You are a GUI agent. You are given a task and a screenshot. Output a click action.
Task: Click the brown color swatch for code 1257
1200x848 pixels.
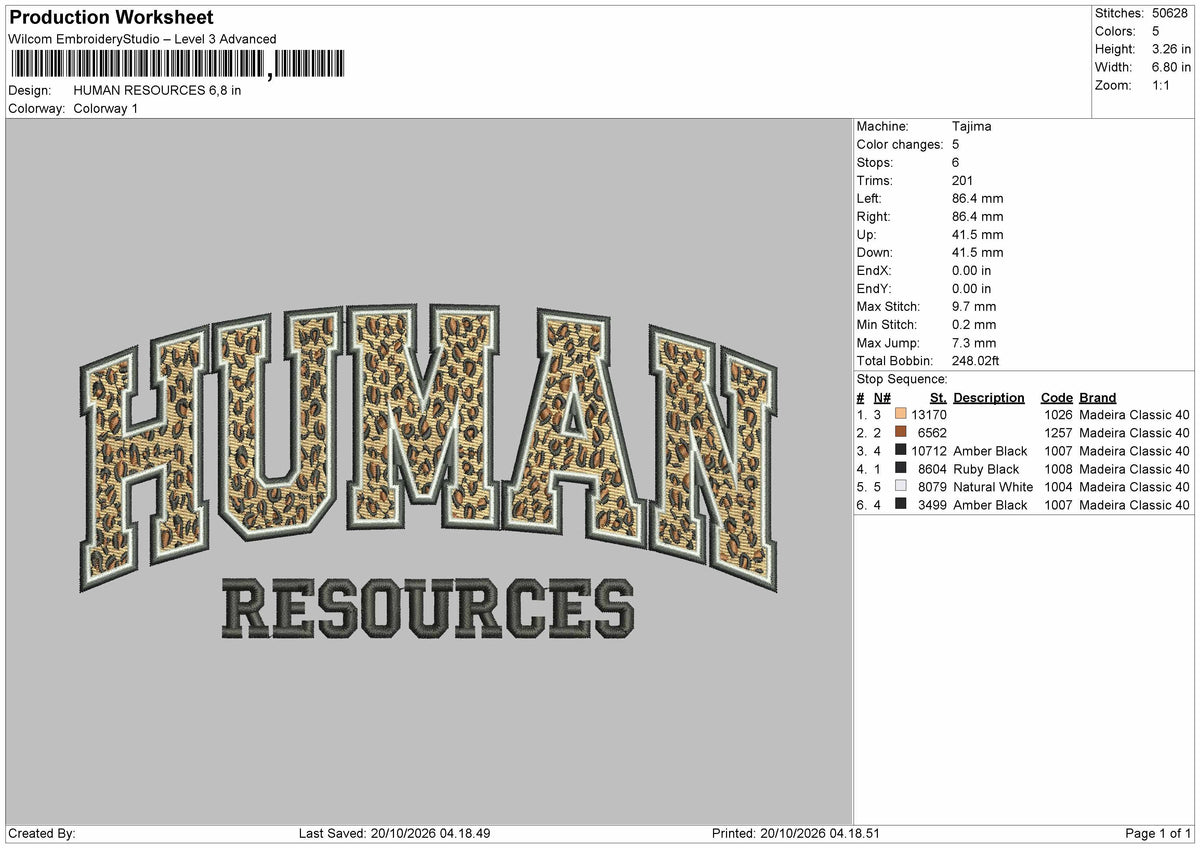[901, 433]
